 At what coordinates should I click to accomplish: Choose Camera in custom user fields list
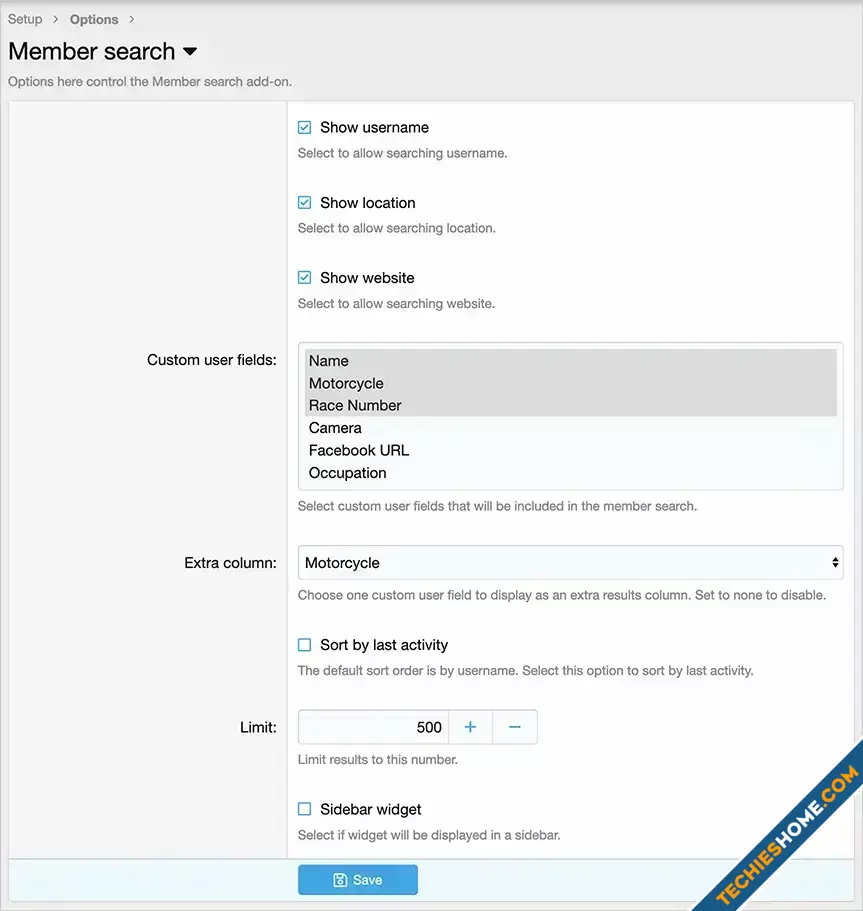click(x=335, y=428)
